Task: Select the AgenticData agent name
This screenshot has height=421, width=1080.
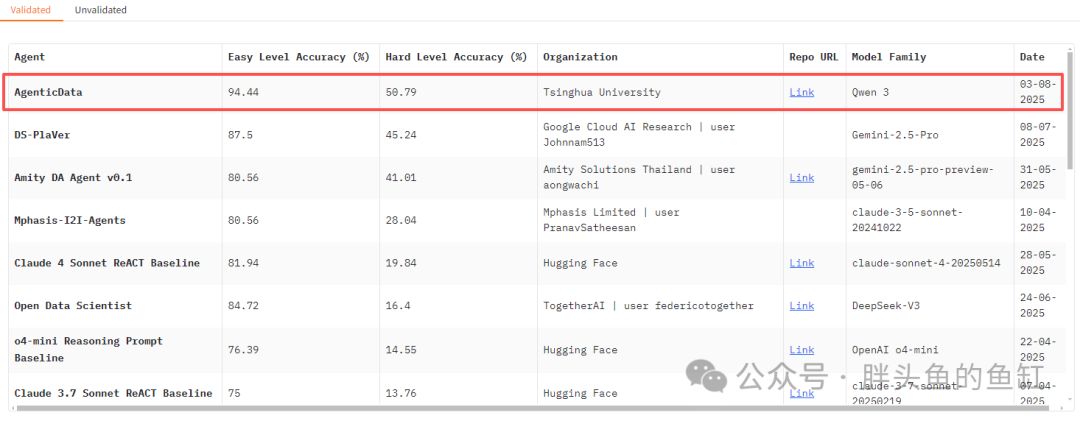Action: point(48,92)
